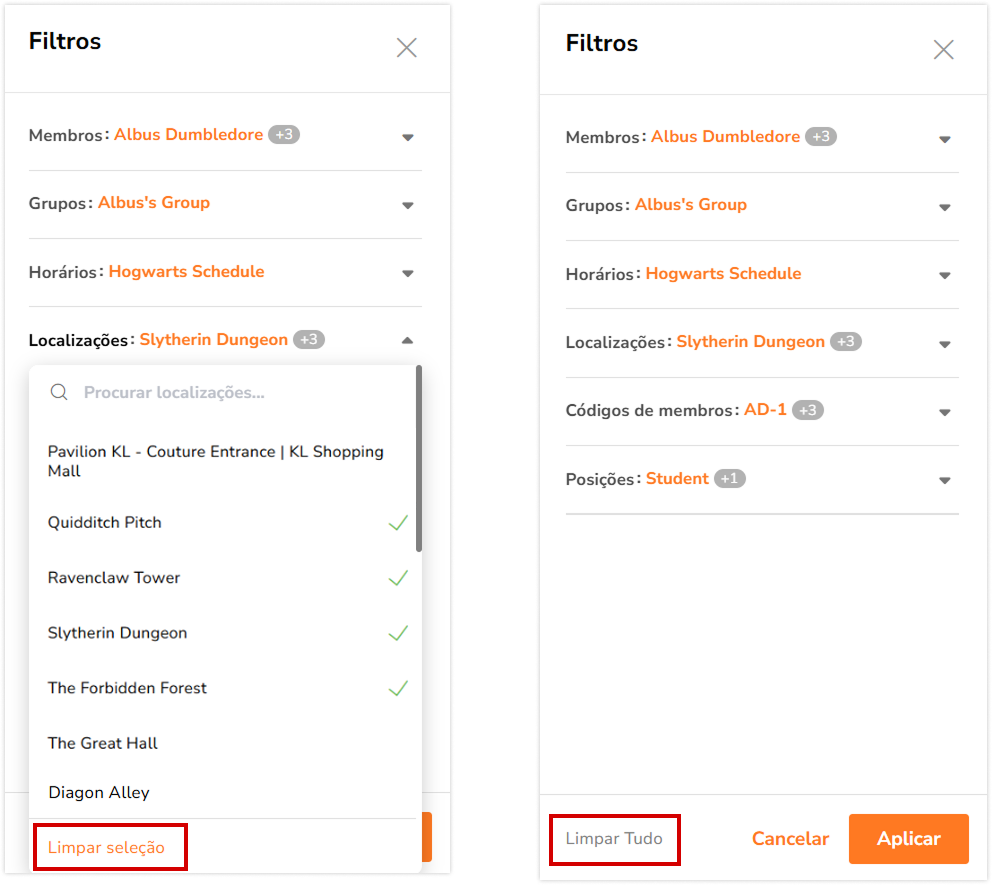992x885 pixels.
Task: Click the Aplicar button
Action: (908, 839)
